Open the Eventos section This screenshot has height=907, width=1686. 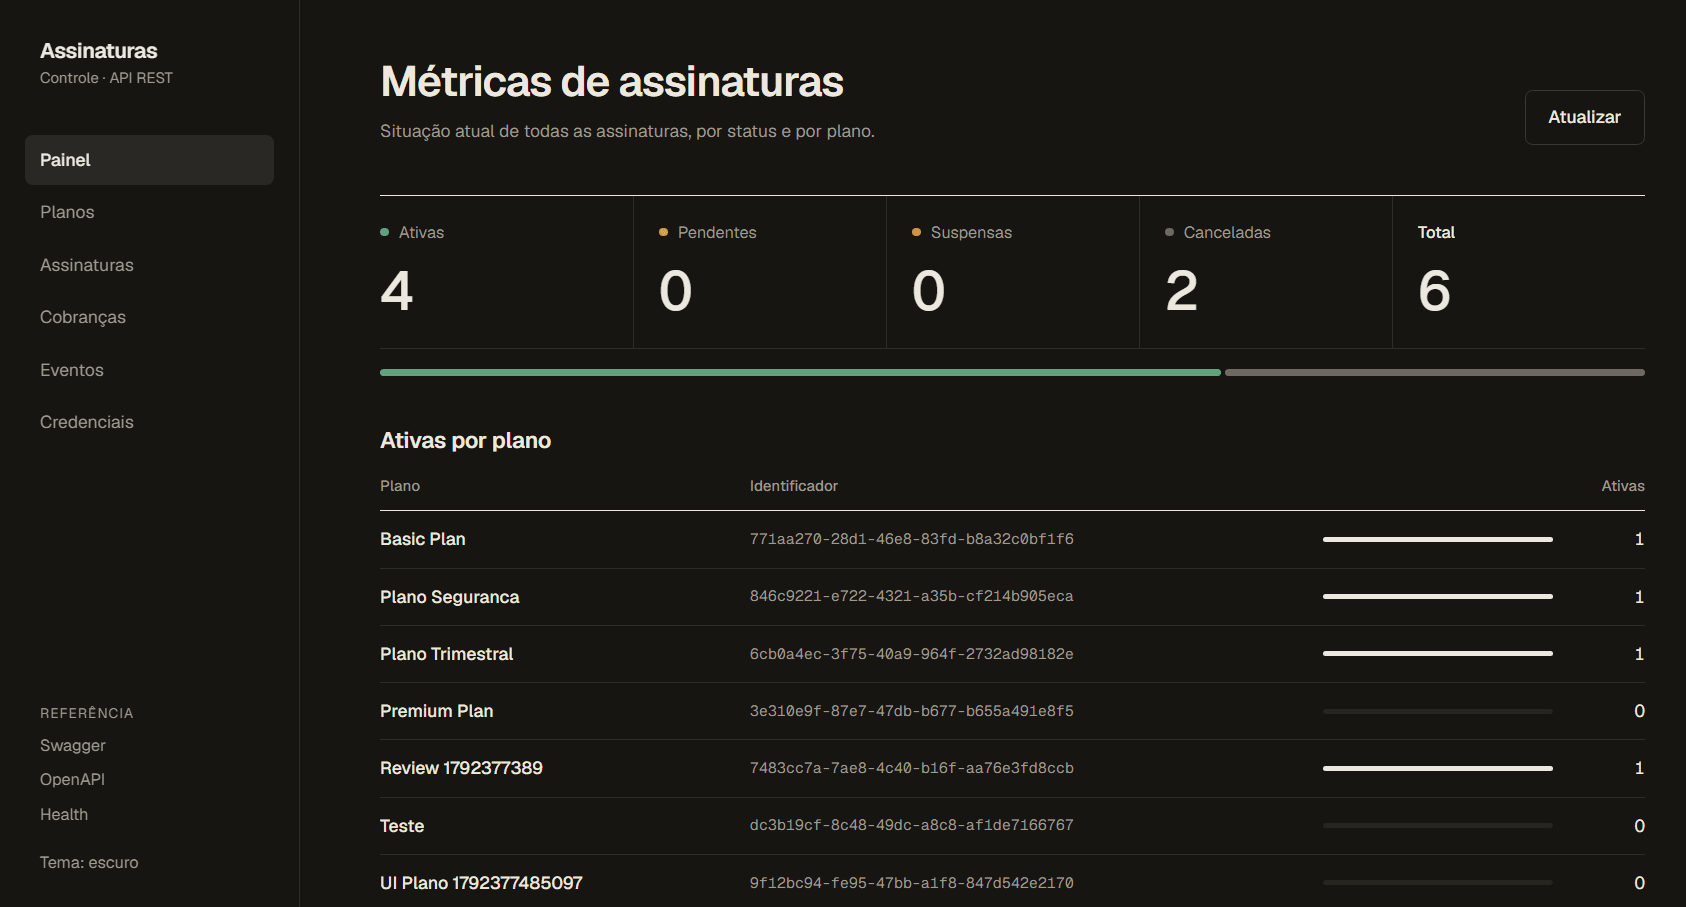tap(149, 370)
